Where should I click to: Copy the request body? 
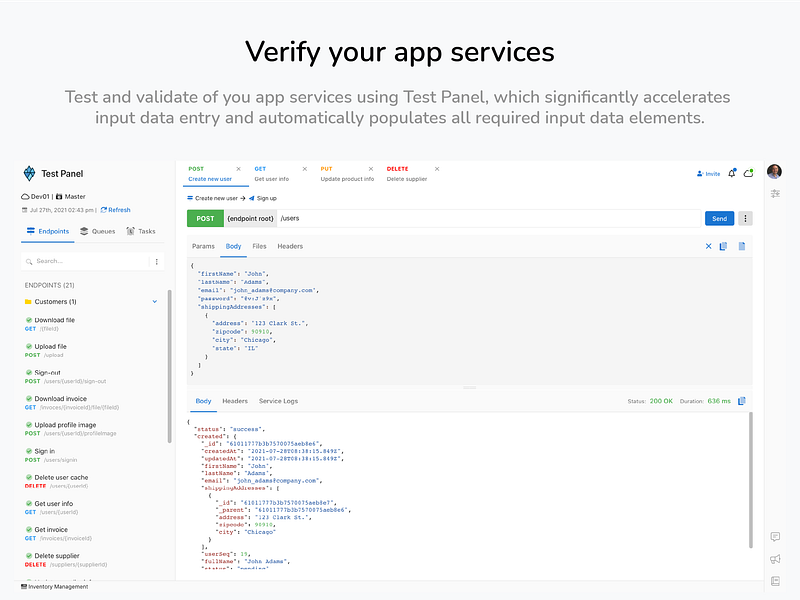click(723, 246)
